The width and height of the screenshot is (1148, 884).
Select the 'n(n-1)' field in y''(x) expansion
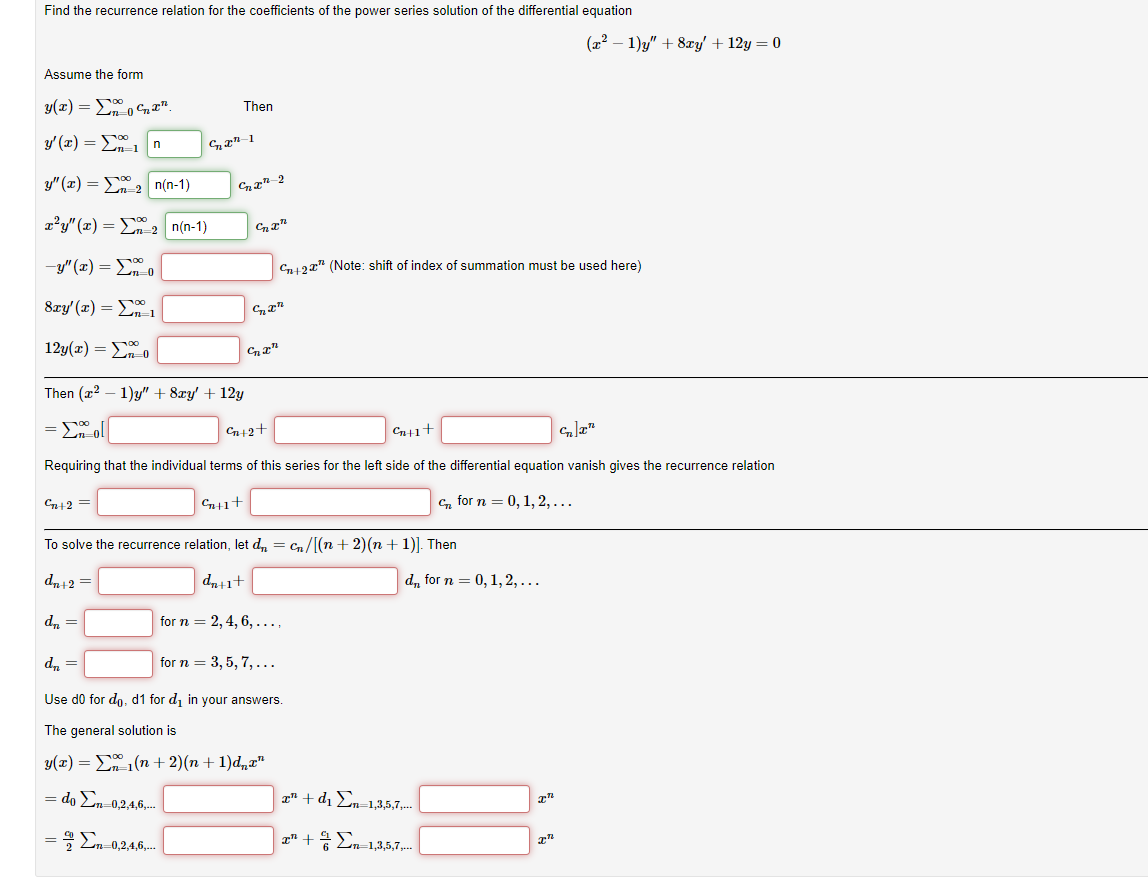[x=189, y=184]
